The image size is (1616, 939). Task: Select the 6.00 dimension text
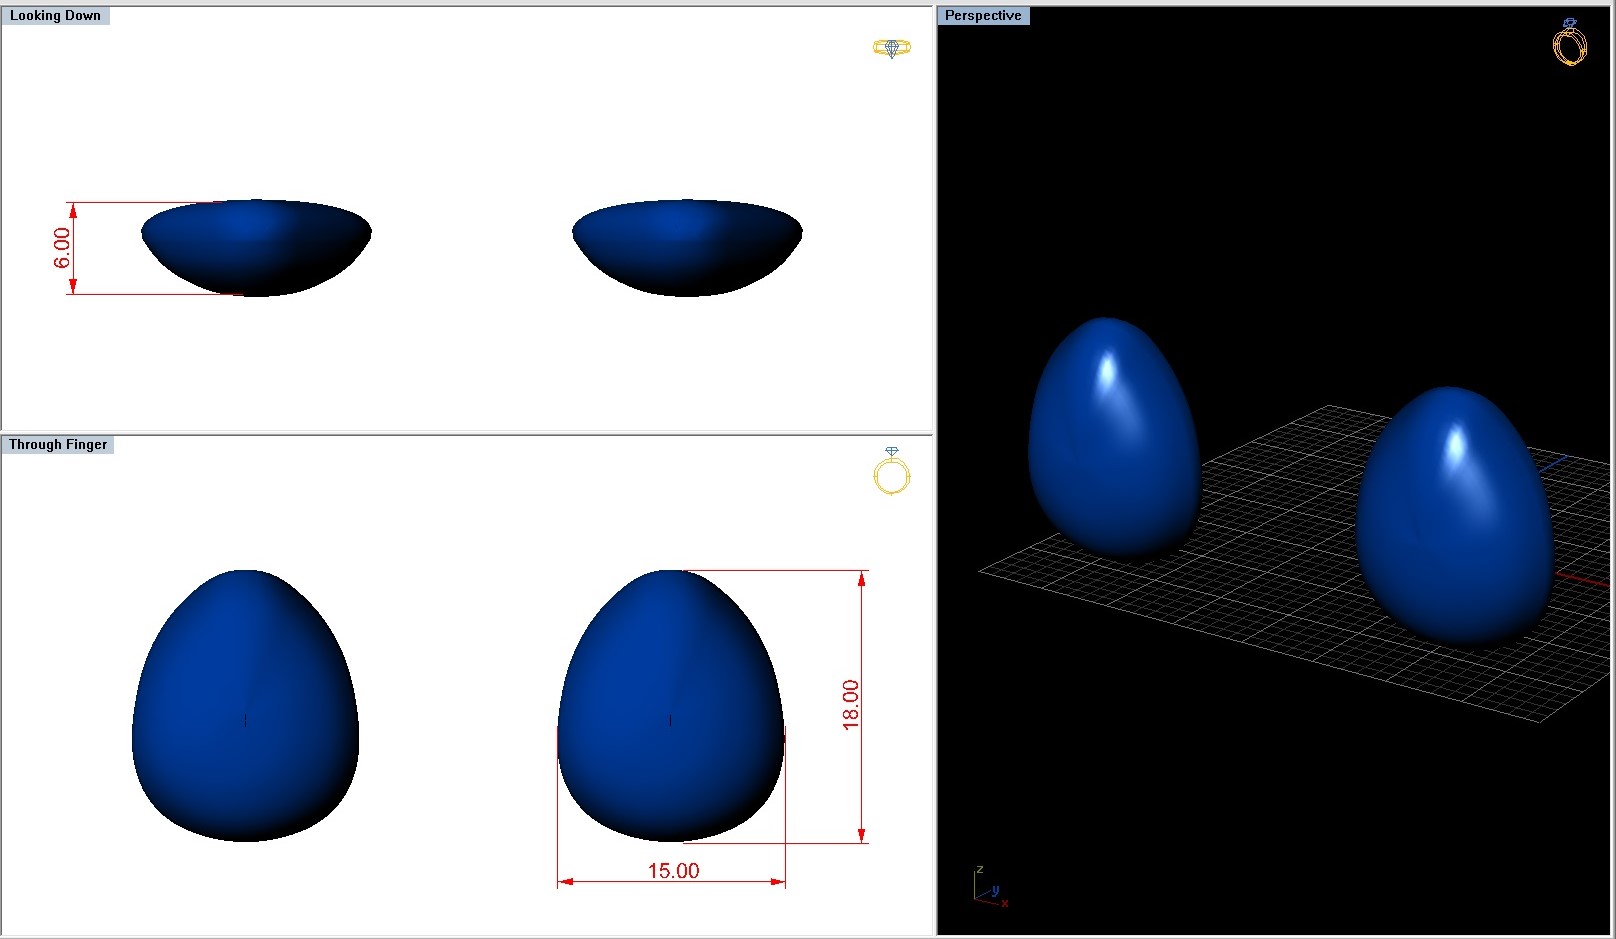[x=62, y=248]
